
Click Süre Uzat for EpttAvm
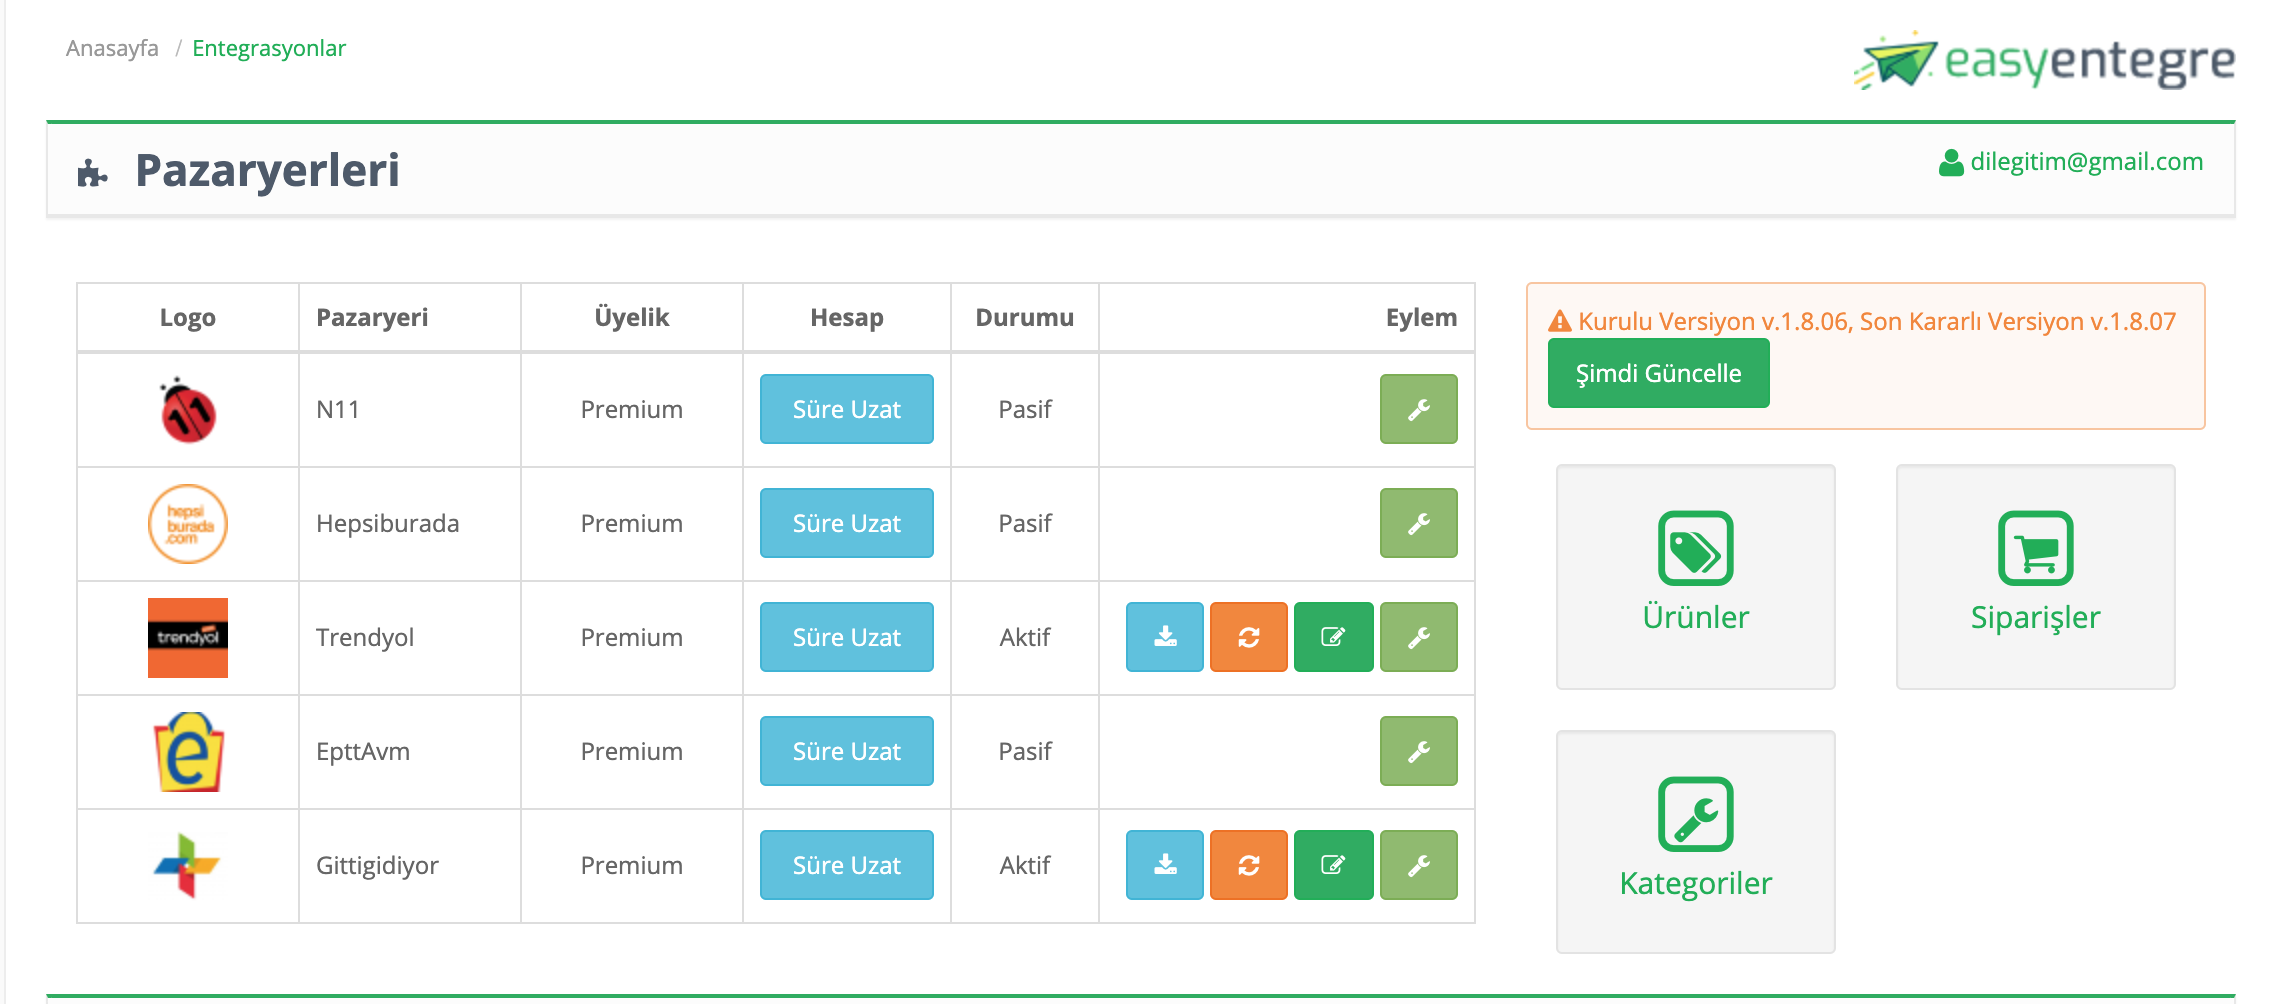[x=847, y=751]
